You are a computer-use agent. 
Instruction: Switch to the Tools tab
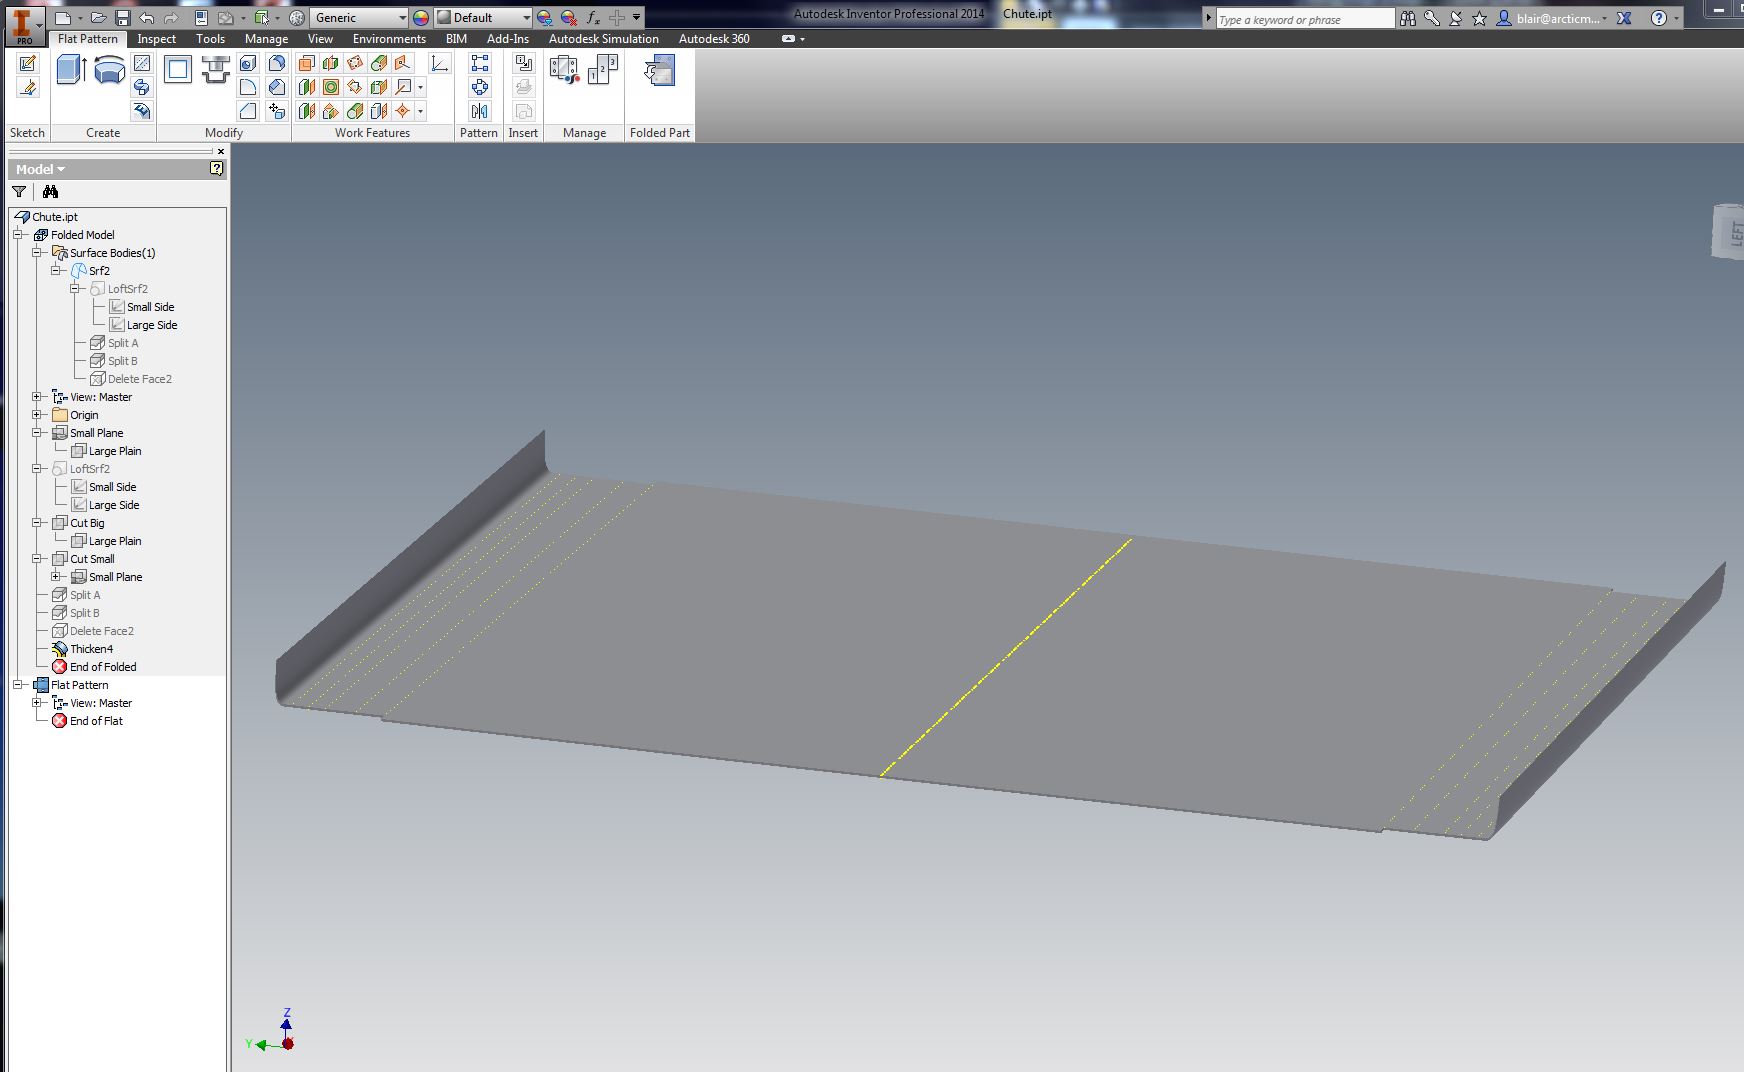tap(210, 39)
